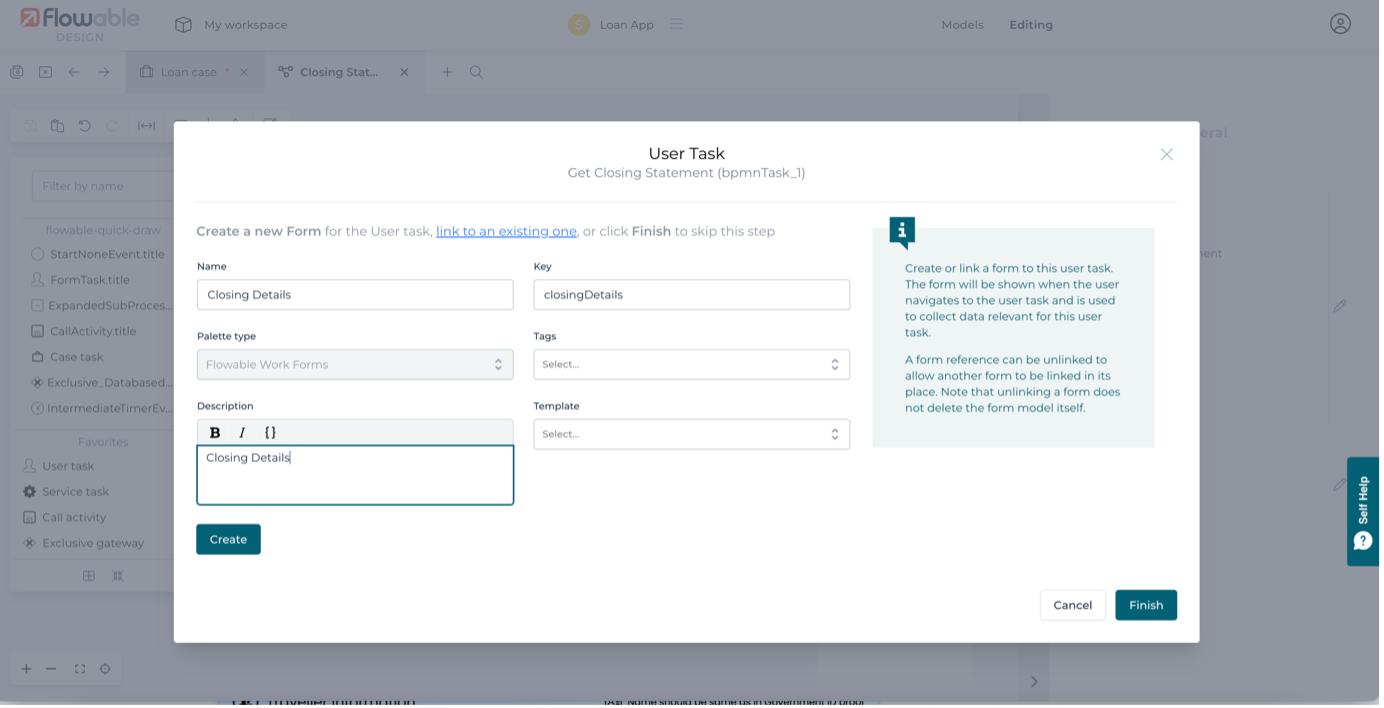Follow the link to an existing form
The image size is (1384, 708).
pos(506,230)
